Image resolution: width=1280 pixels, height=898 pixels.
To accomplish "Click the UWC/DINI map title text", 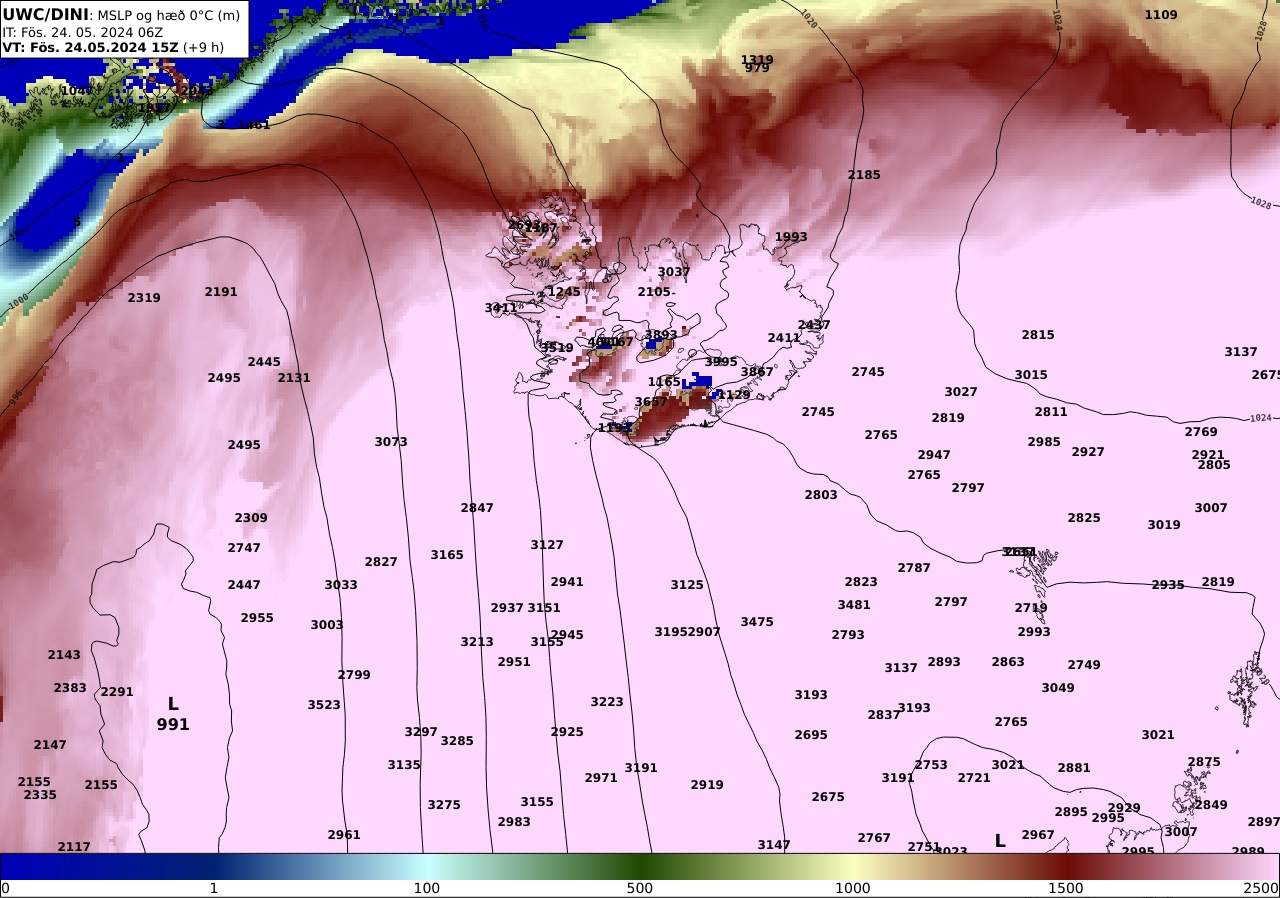I will pyautogui.click(x=45, y=14).
